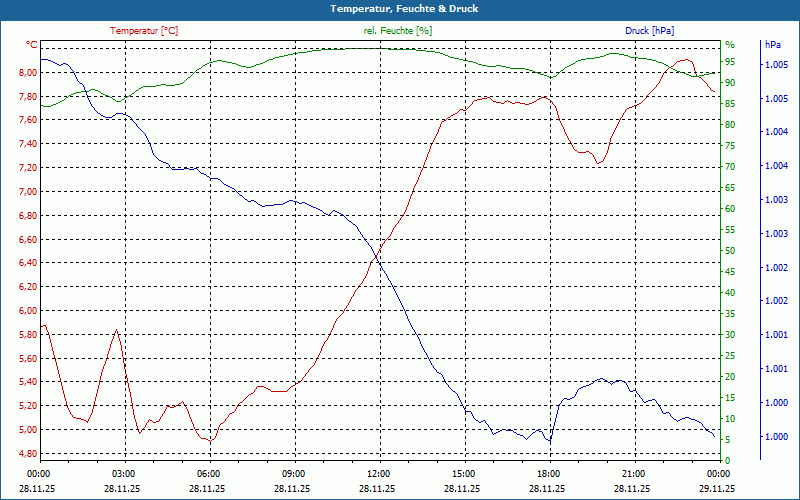Image resolution: width=800 pixels, height=500 pixels.
Task: Click the '09:00' time axis label
Action: (x=292, y=473)
